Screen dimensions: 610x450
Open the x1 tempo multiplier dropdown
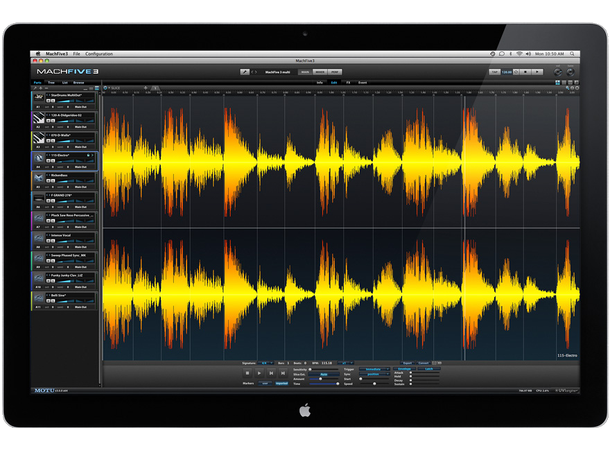345,363
